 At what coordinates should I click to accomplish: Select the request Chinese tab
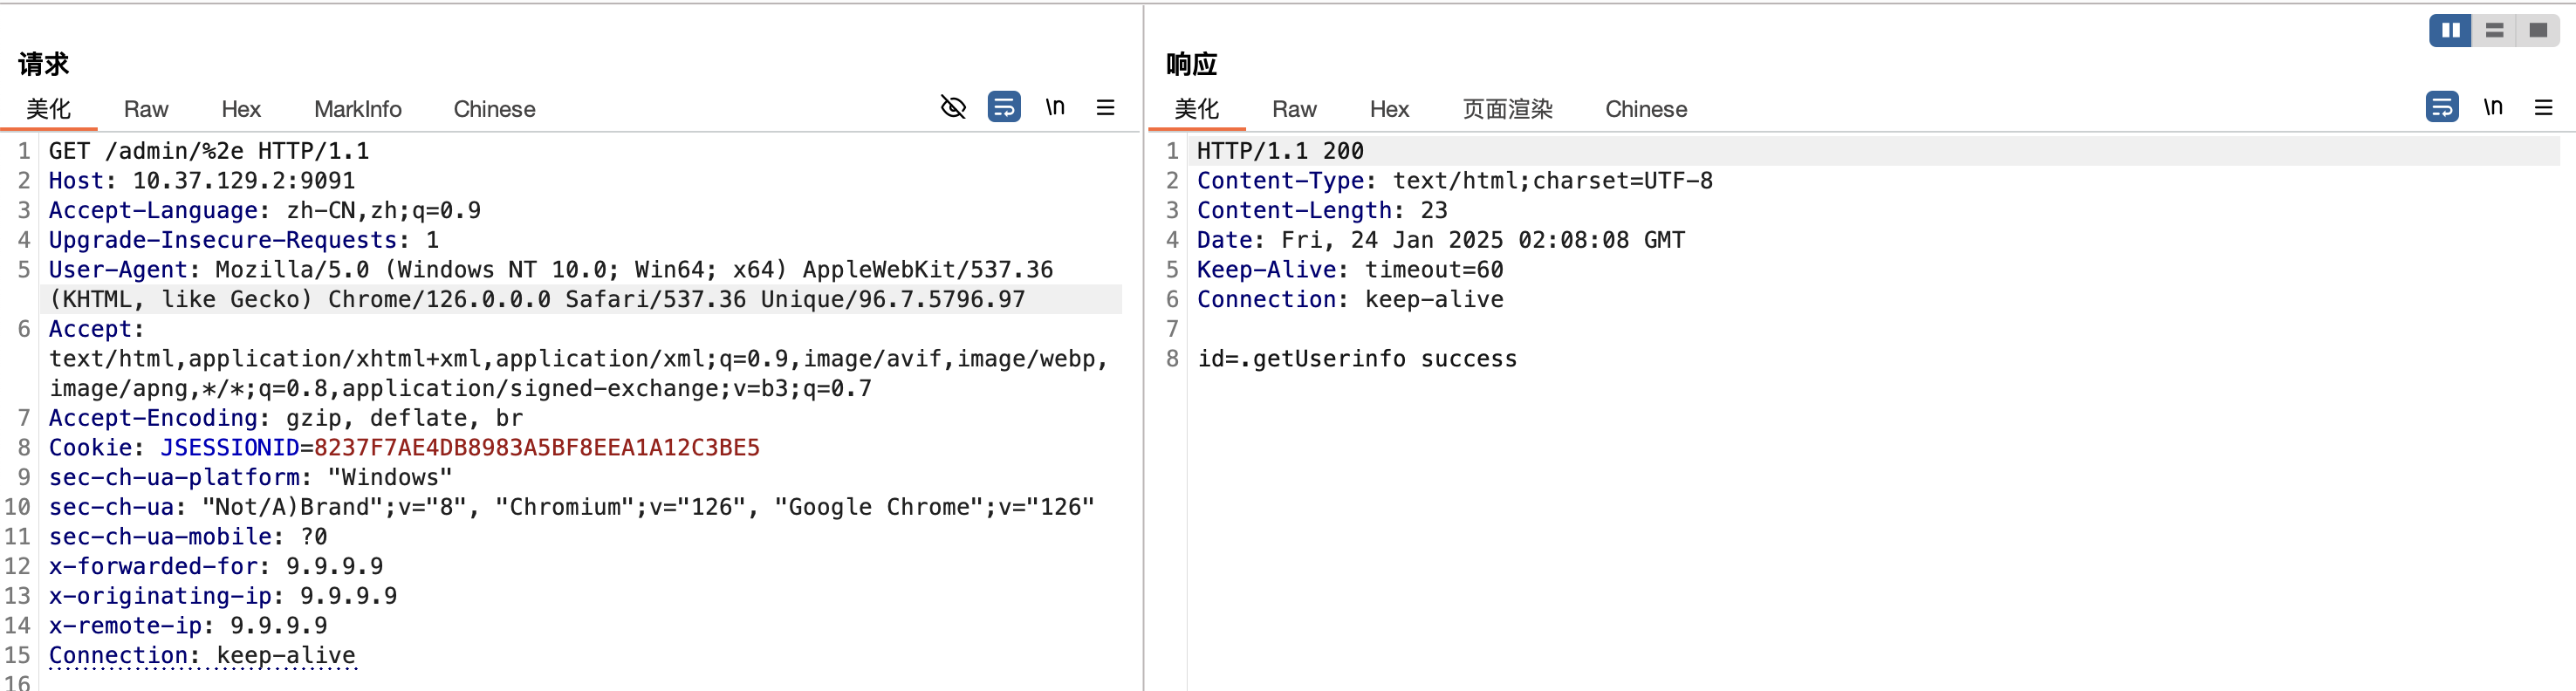pos(494,109)
